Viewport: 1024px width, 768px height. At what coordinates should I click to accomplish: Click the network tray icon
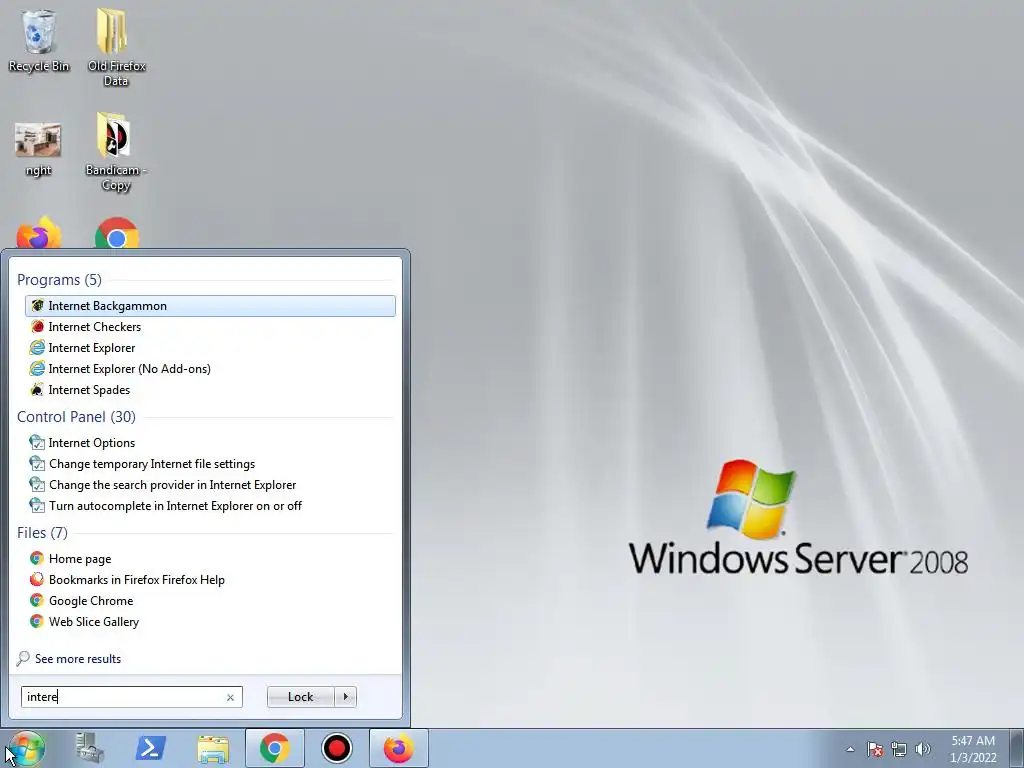899,749
